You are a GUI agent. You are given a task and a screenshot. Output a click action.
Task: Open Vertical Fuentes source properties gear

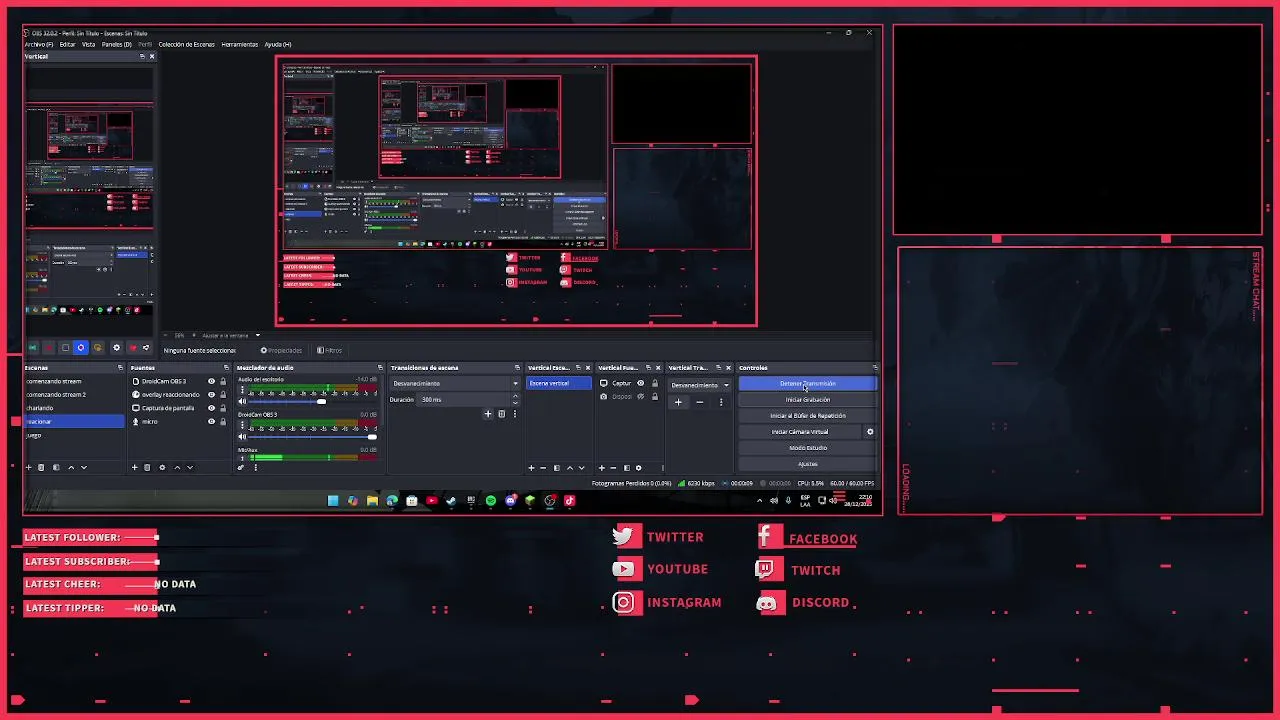(639, 468)
